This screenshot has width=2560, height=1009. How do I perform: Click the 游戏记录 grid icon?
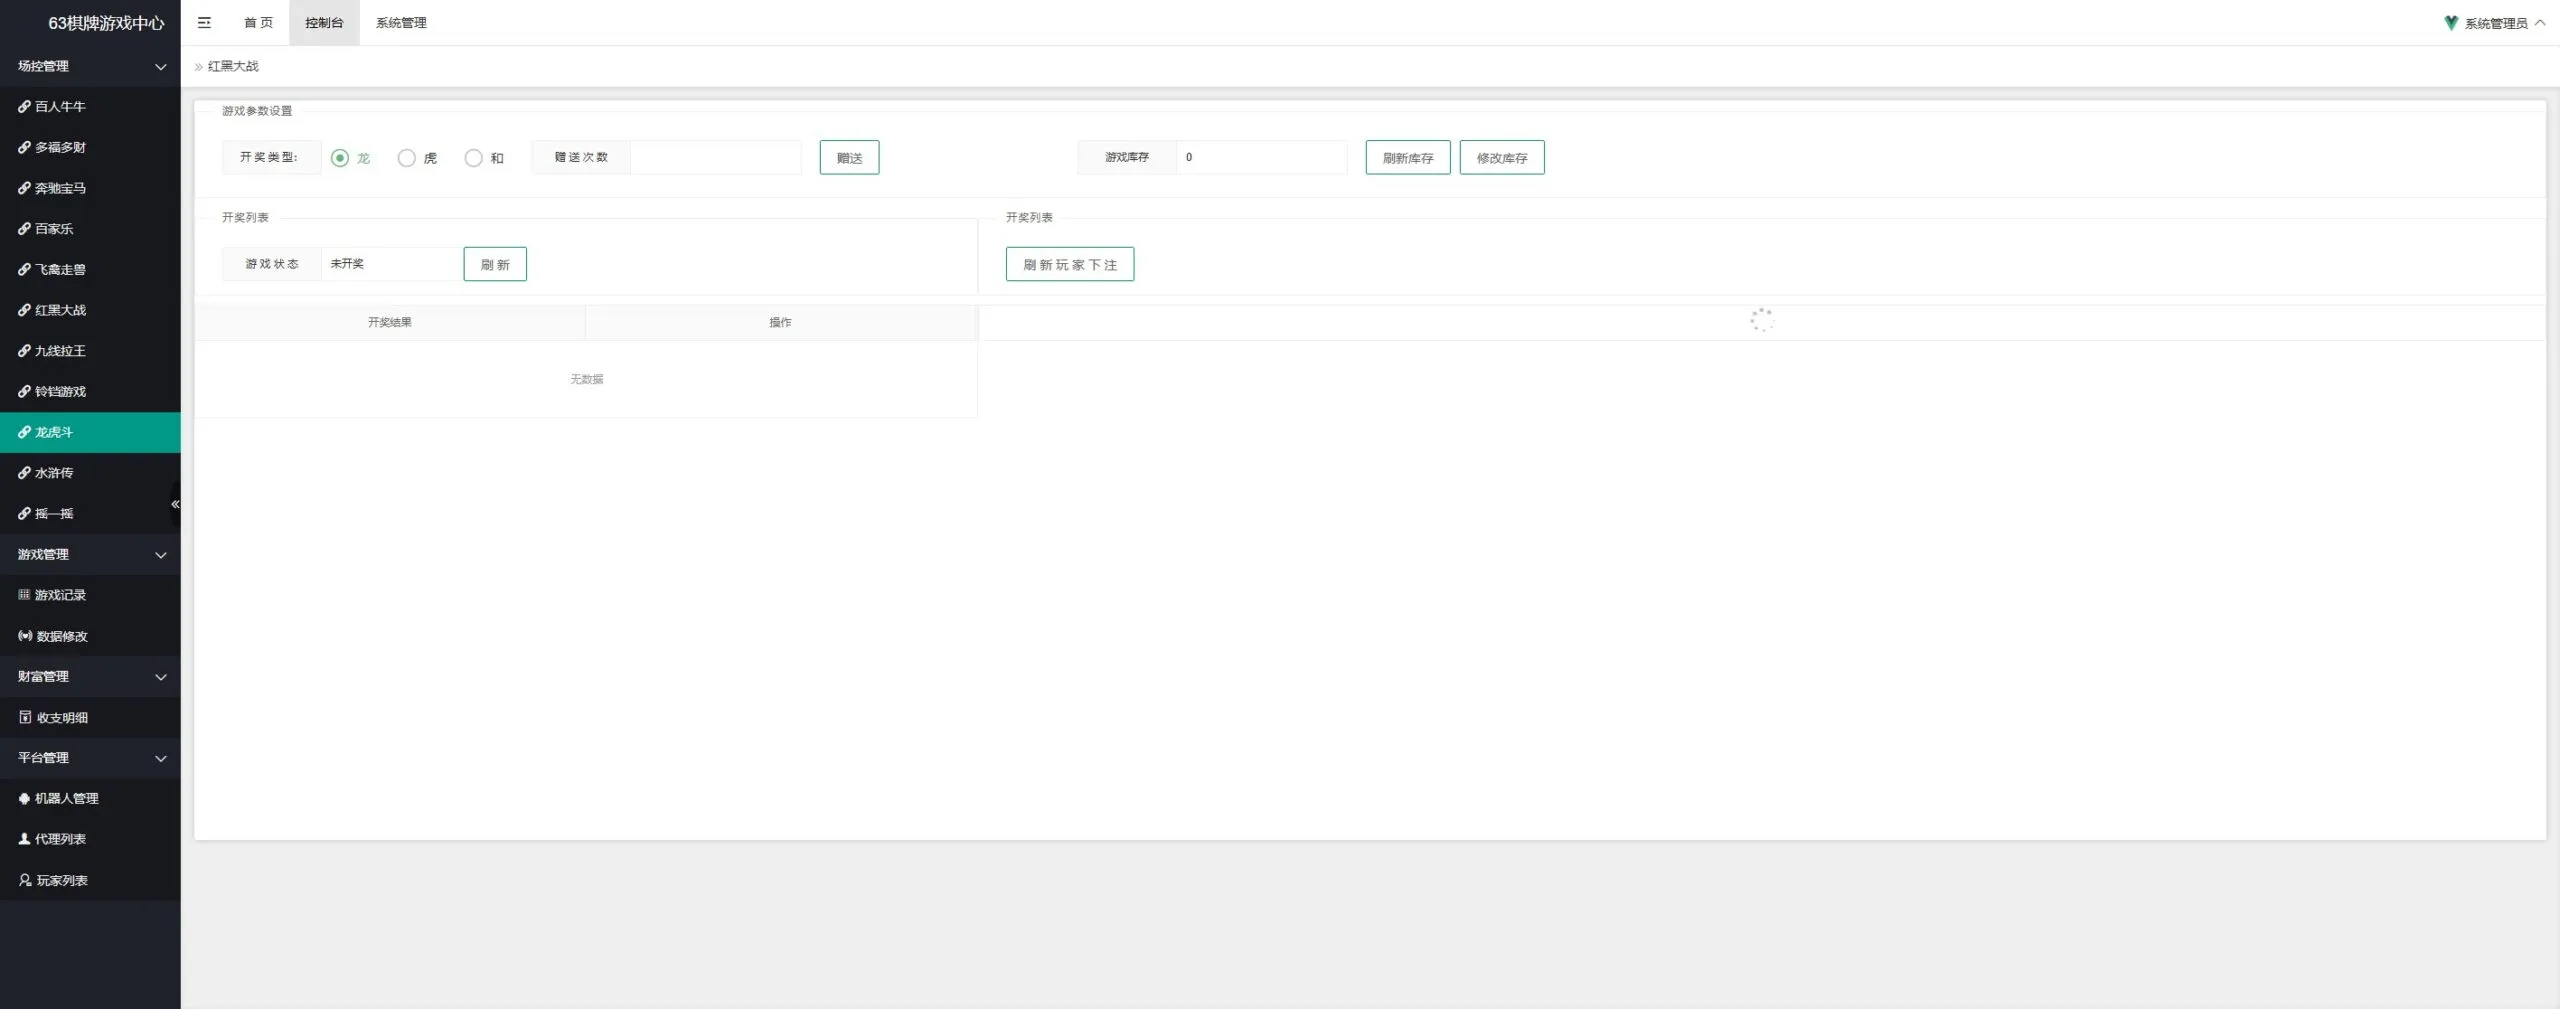(24, 594)
